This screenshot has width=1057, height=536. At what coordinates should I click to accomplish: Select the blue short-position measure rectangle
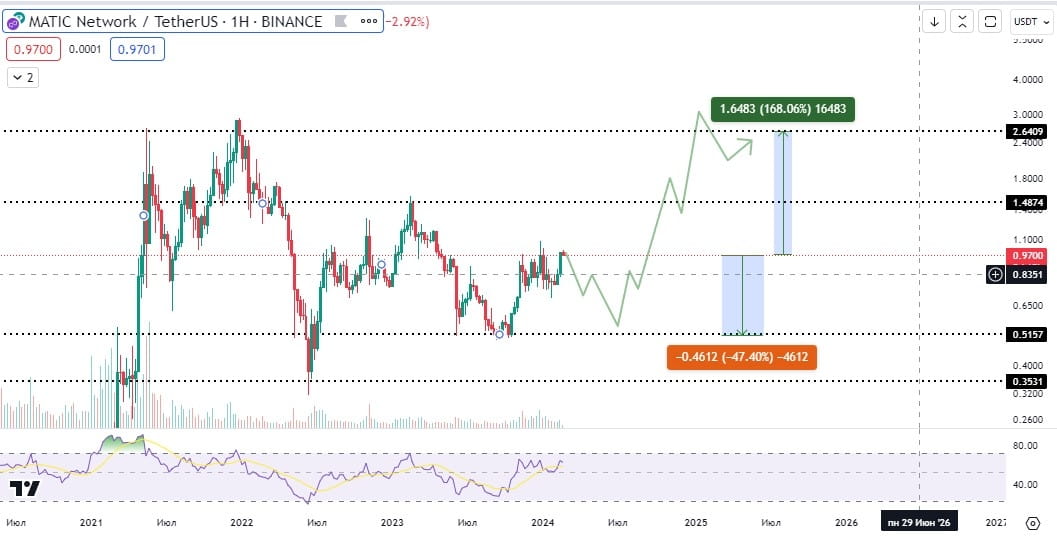[743, 295]
